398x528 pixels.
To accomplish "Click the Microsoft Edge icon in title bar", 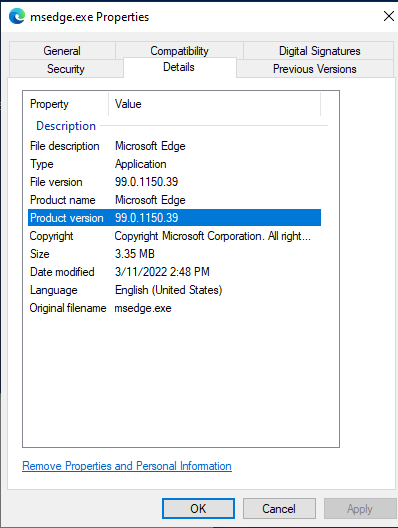I will point(17,16).
